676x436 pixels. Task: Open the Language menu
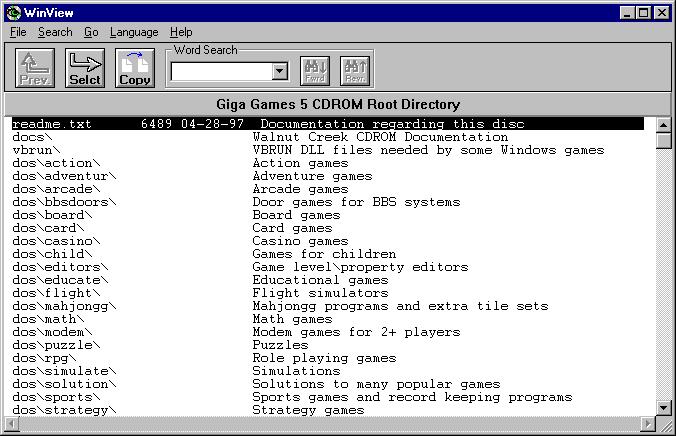[x=134, y=32]
